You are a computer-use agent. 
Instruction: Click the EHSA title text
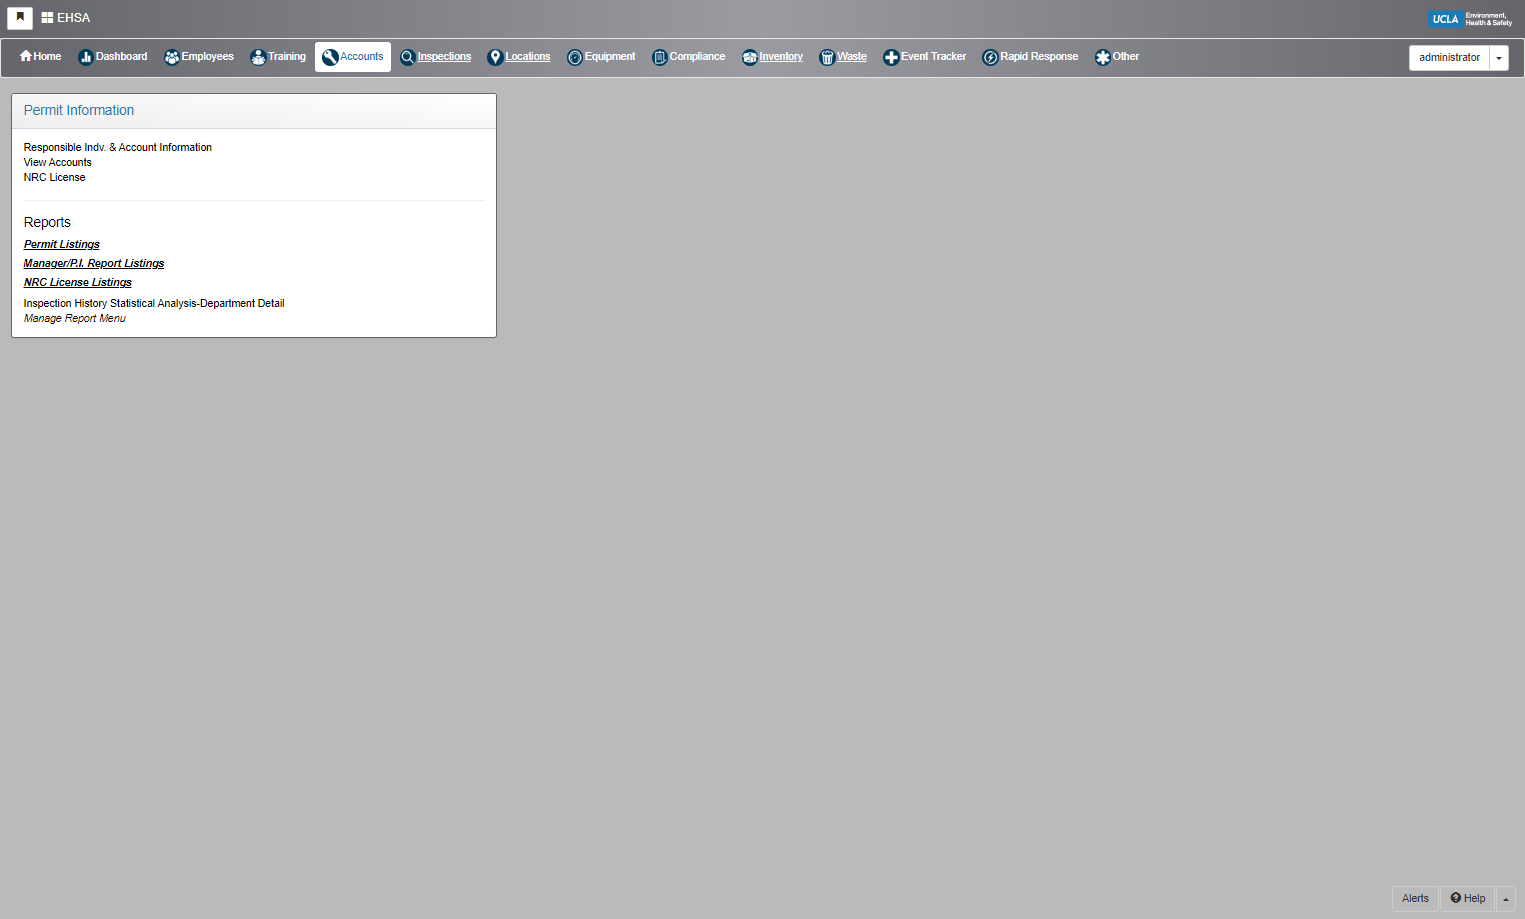pos(74,18)
